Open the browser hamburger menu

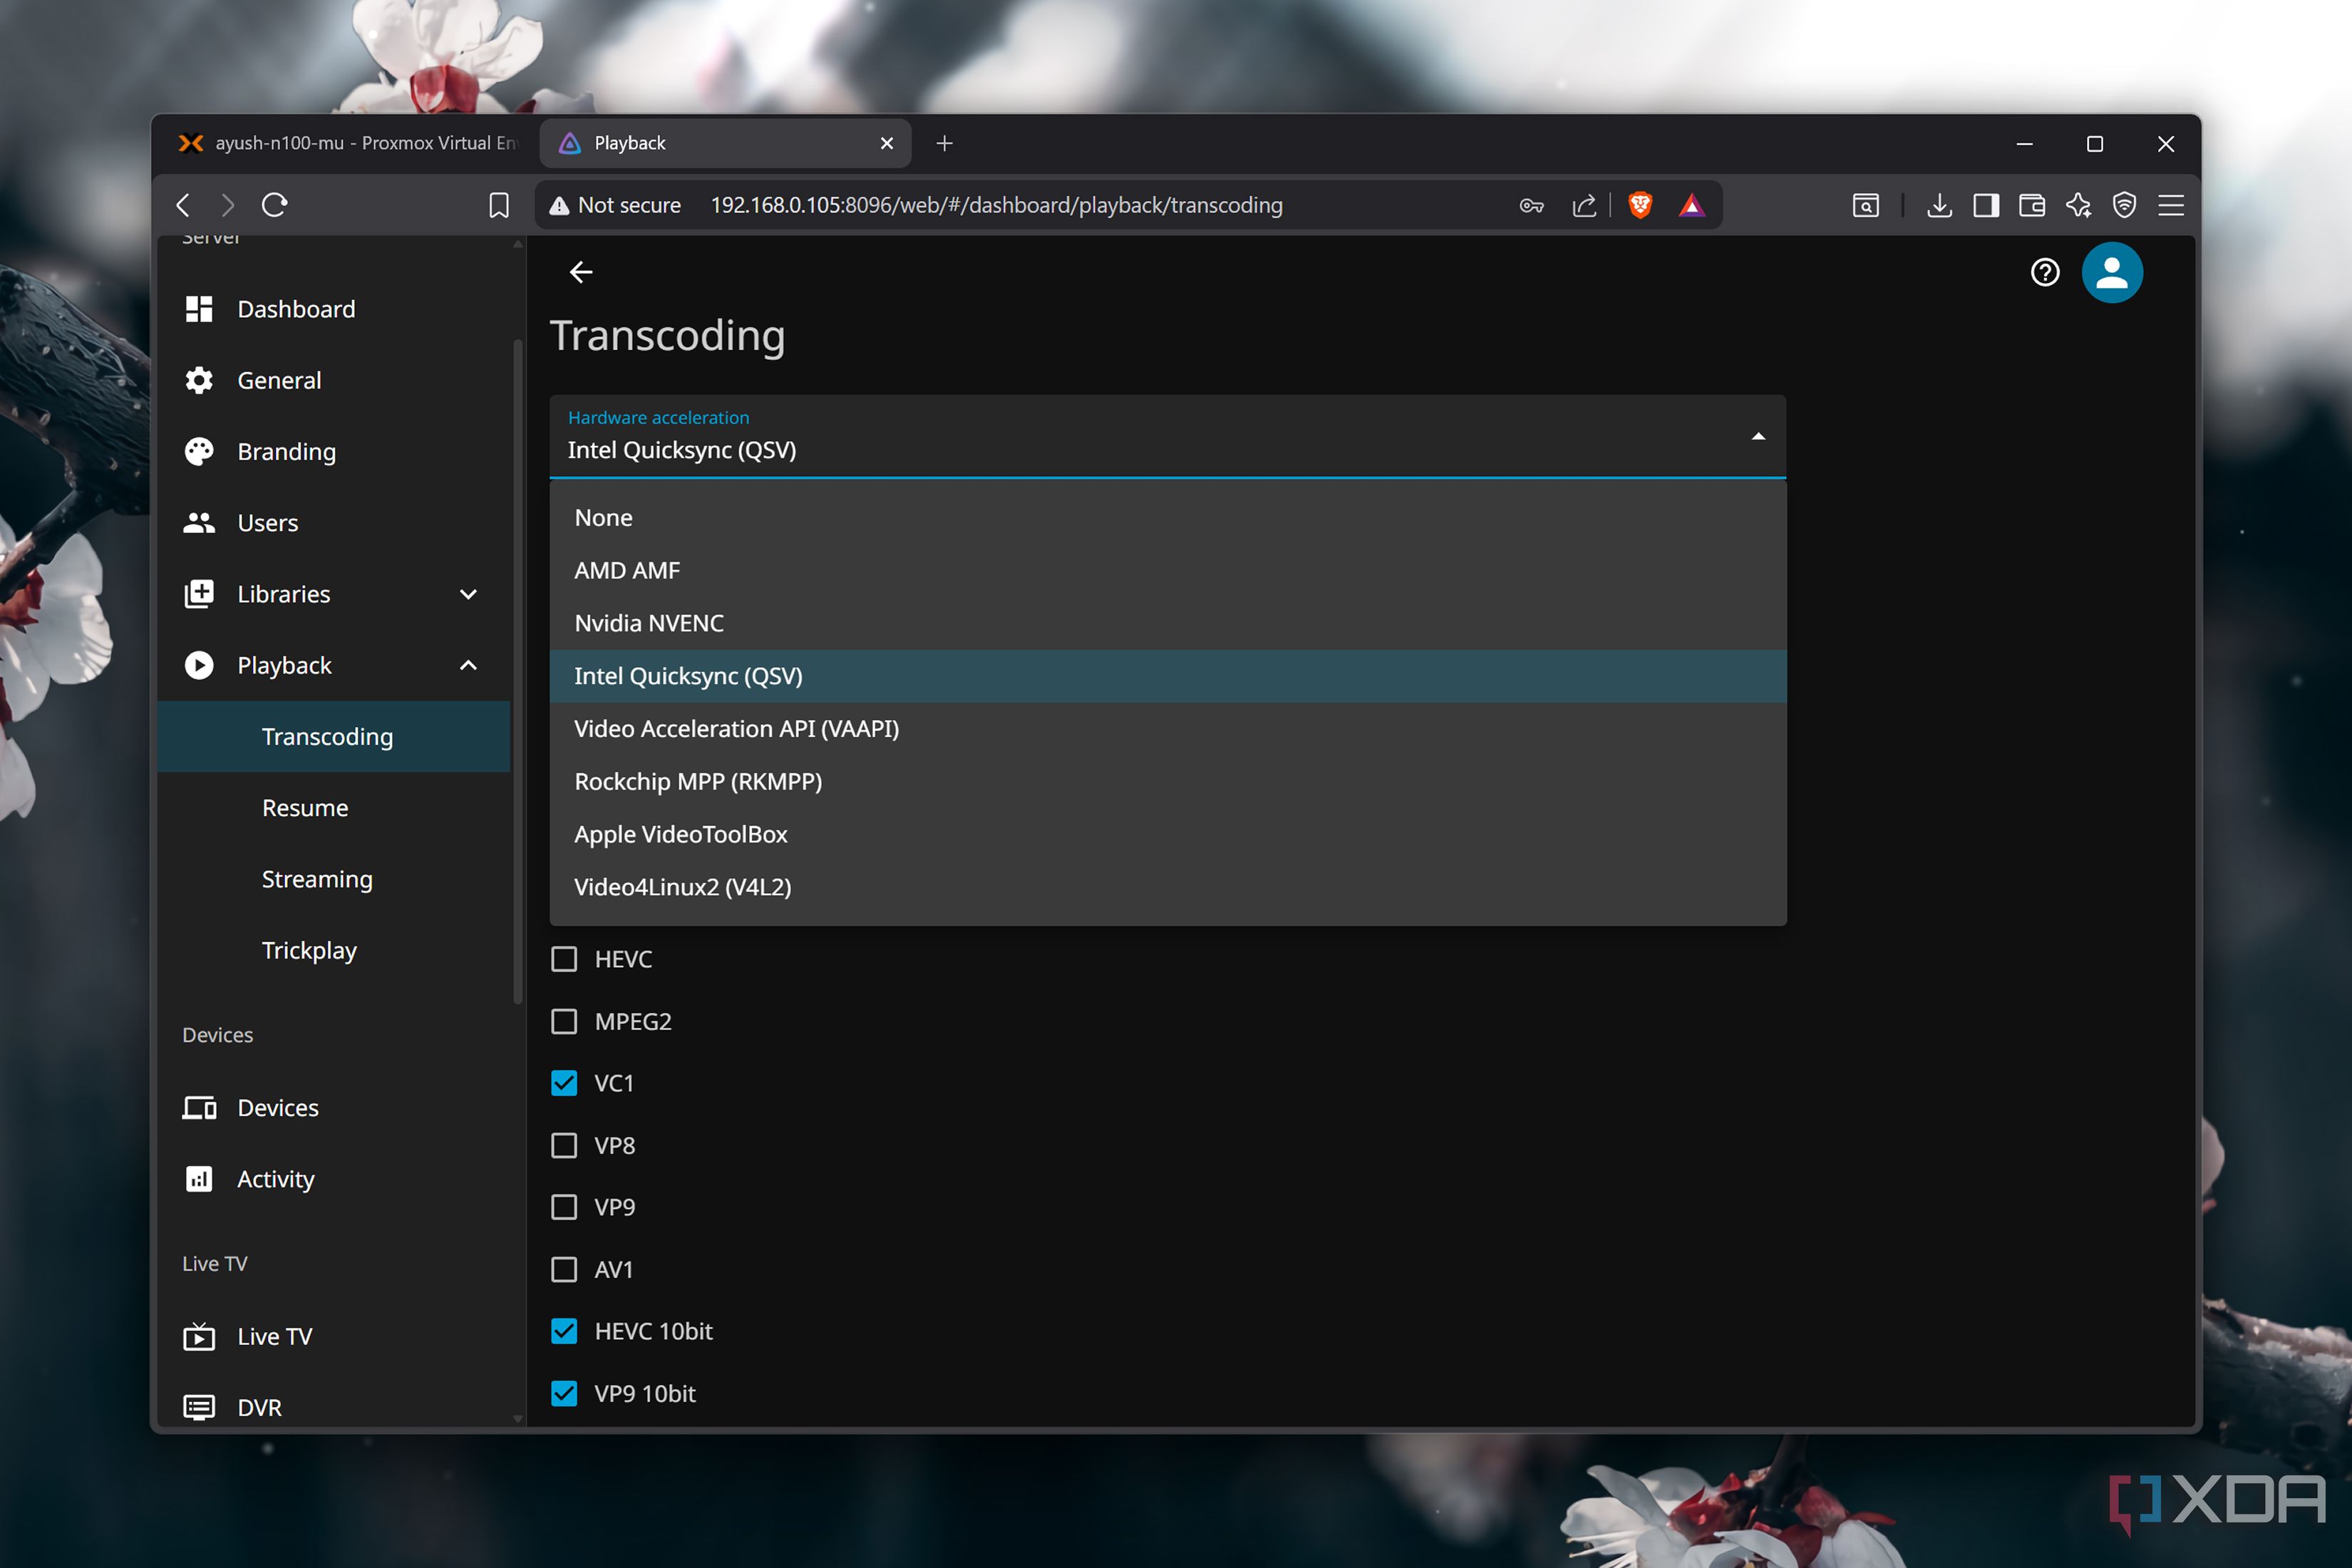tap(2171, 205)
